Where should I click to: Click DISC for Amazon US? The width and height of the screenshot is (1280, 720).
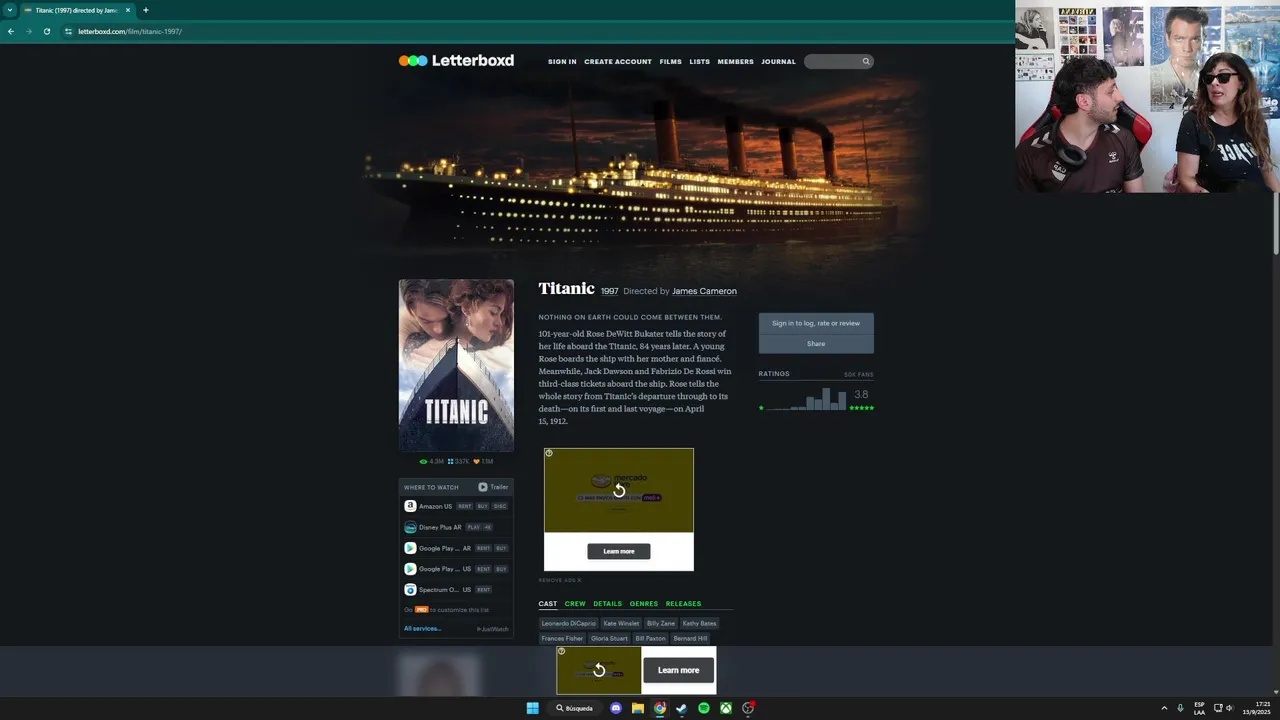pyautogui.click(x=500, y=506)
